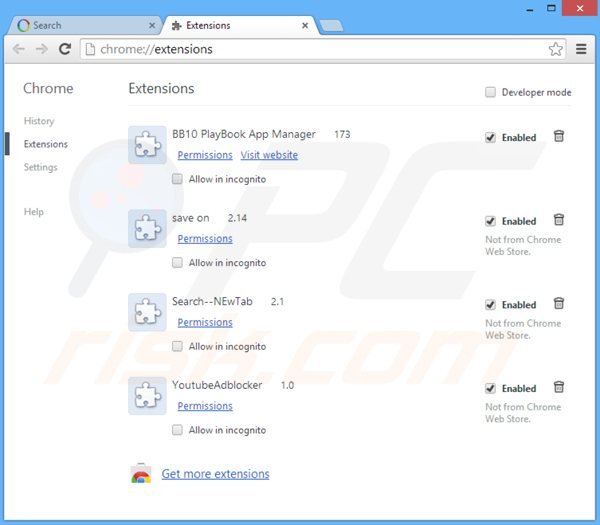This screenshot has height=525, width=600.
Task: Click the YoutubeAdblocker puzzle piece icon
Action: [x=147, y=396]
